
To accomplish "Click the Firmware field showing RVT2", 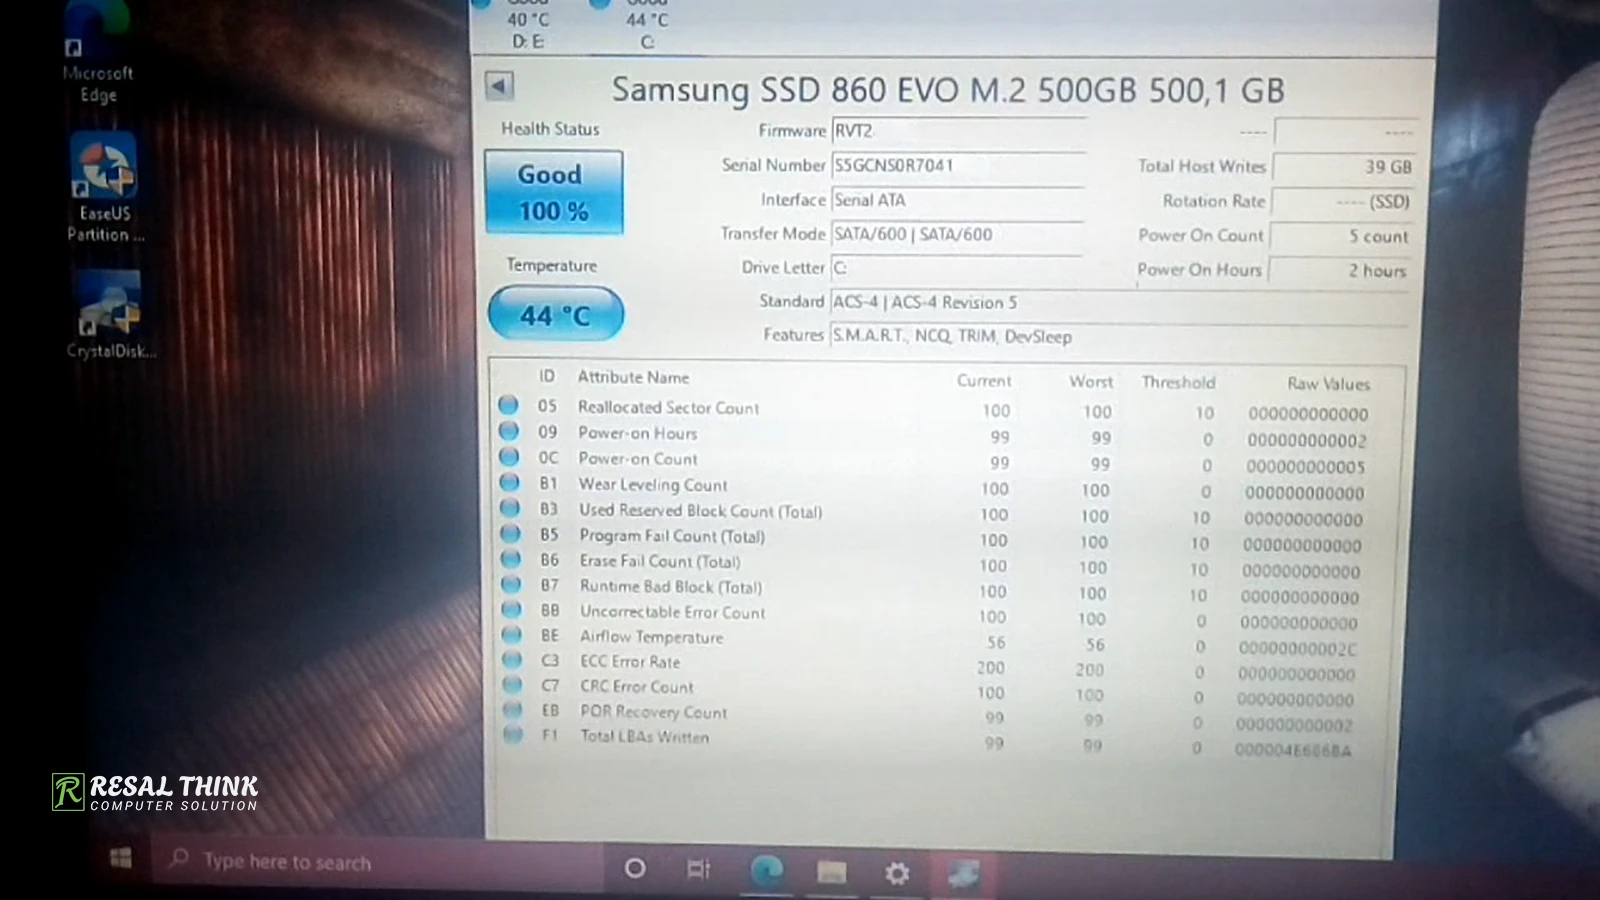I will click(x=958, y=131).
